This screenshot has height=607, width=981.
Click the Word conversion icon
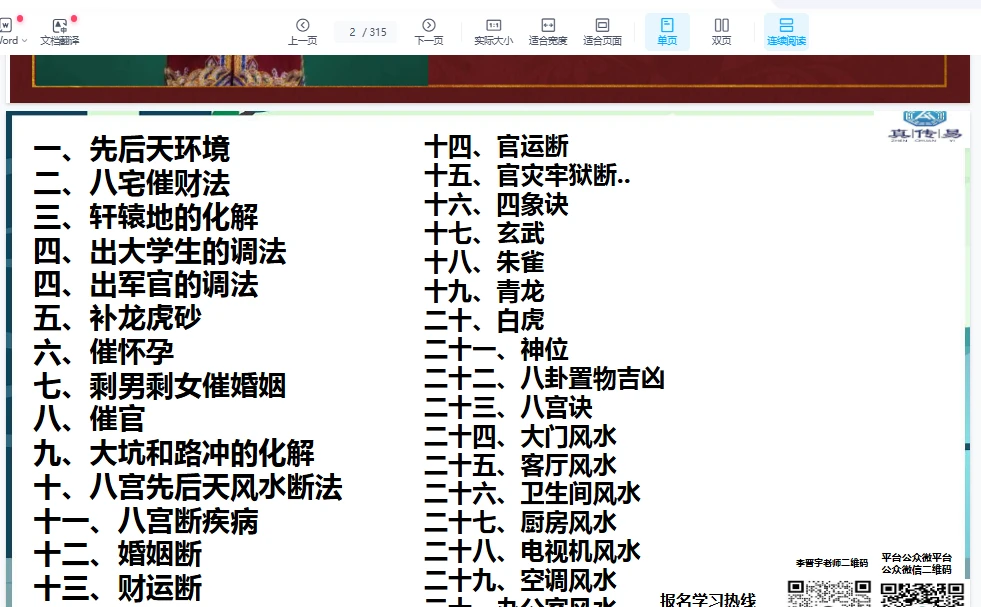pyautogui.click(x=6, y=25)
